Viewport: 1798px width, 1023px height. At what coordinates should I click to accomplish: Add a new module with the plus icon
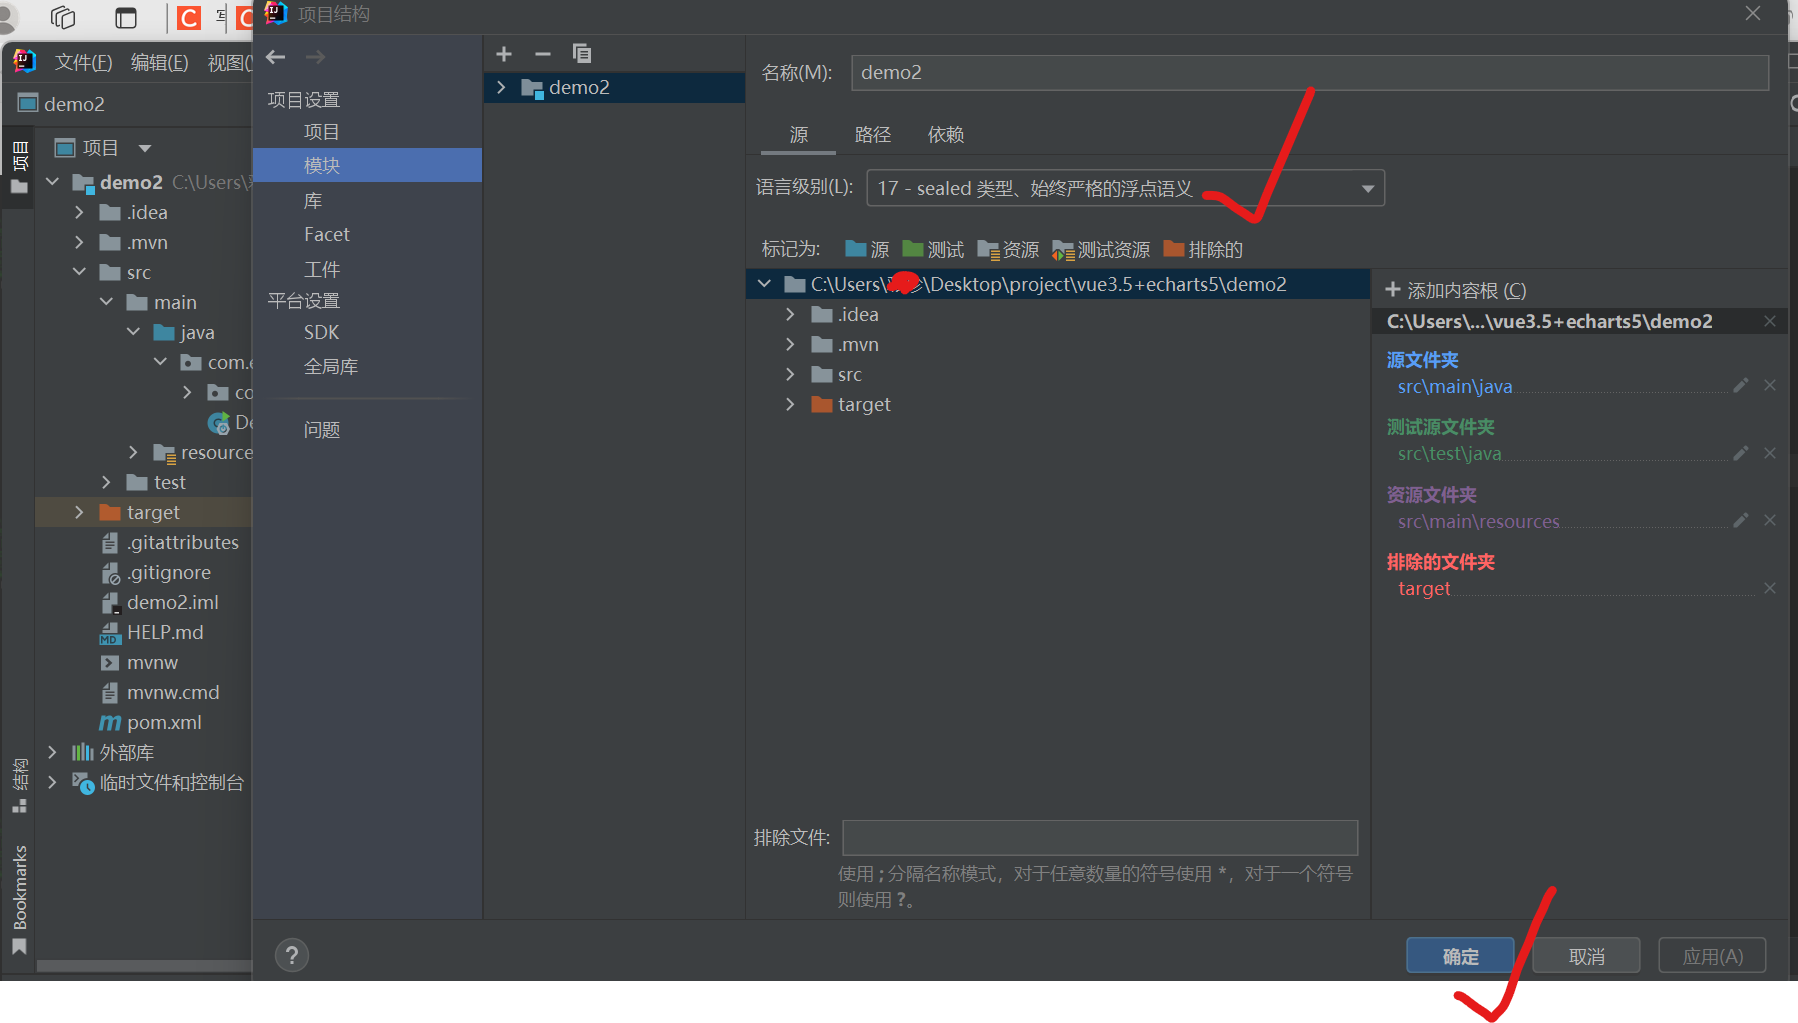click(504, 54)
